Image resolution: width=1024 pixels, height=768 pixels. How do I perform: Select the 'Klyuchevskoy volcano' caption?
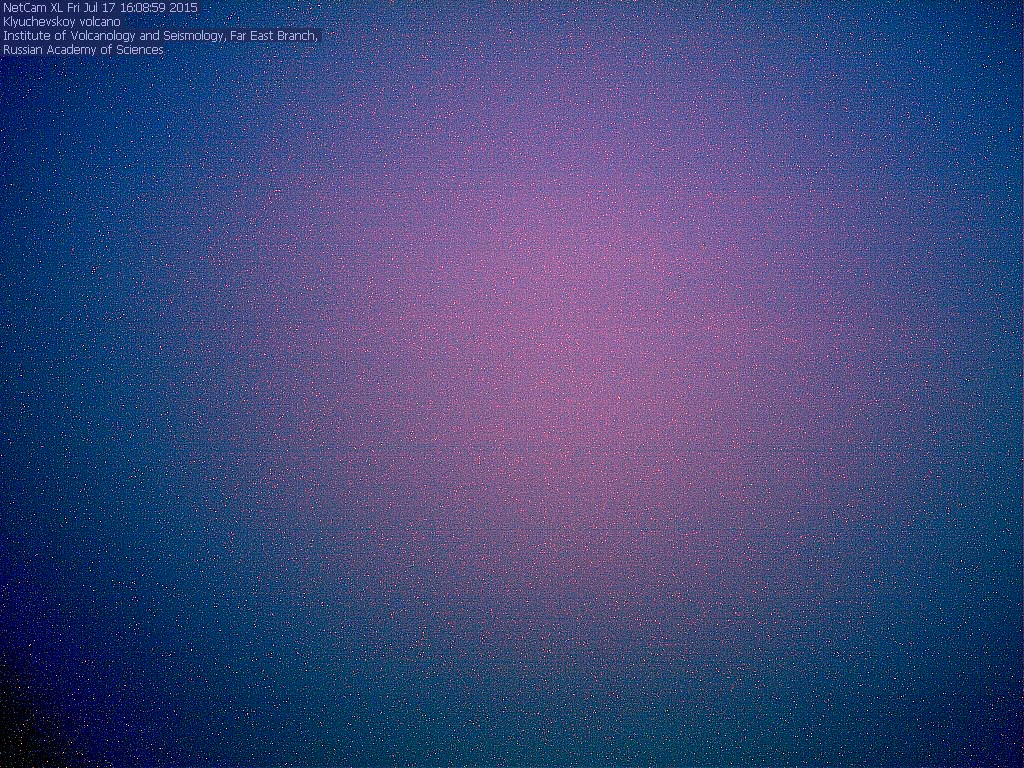tap(61, 22)
